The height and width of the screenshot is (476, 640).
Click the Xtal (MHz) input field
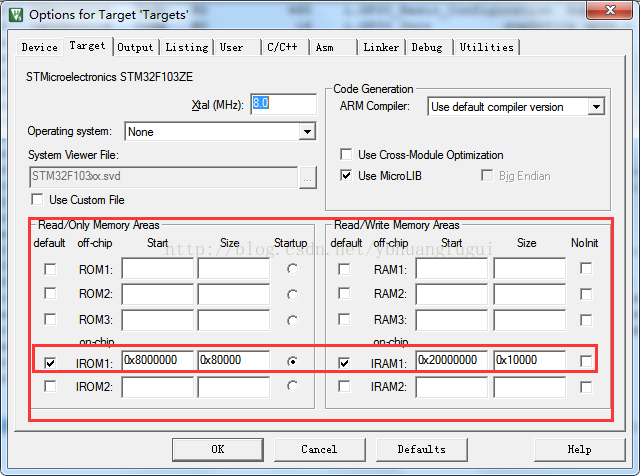click(x=283, y=104)
